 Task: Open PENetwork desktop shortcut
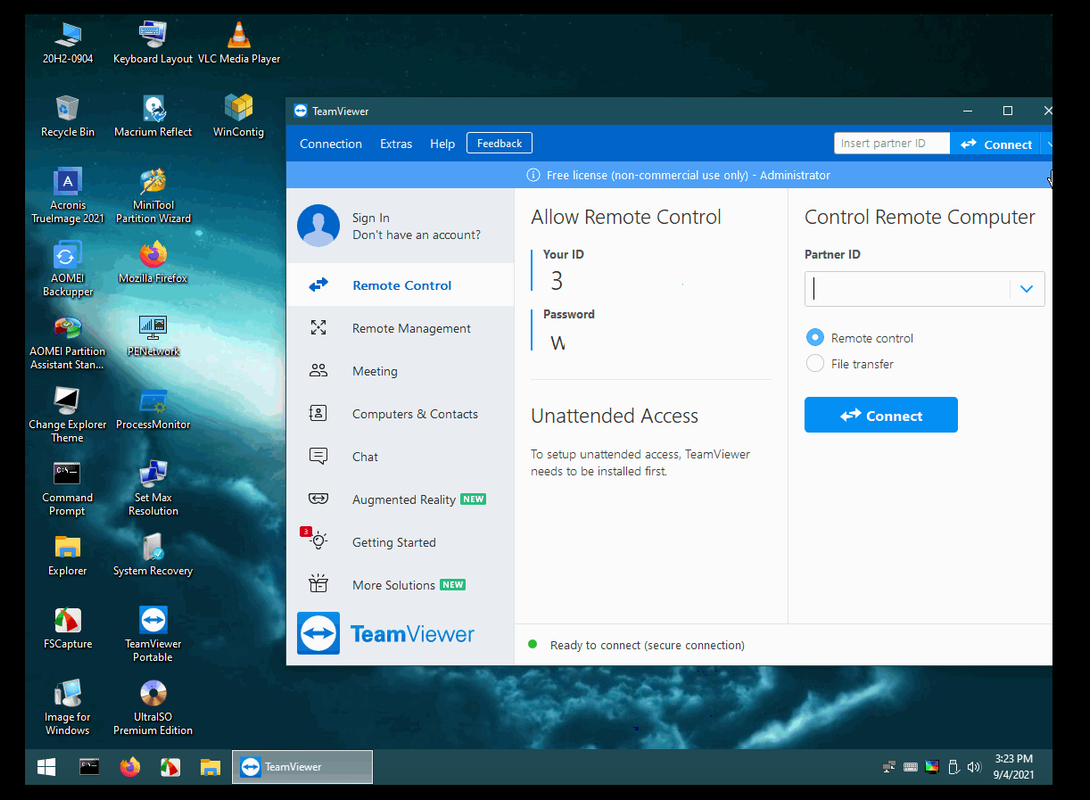pyautogui.click(x=153, y=336)
